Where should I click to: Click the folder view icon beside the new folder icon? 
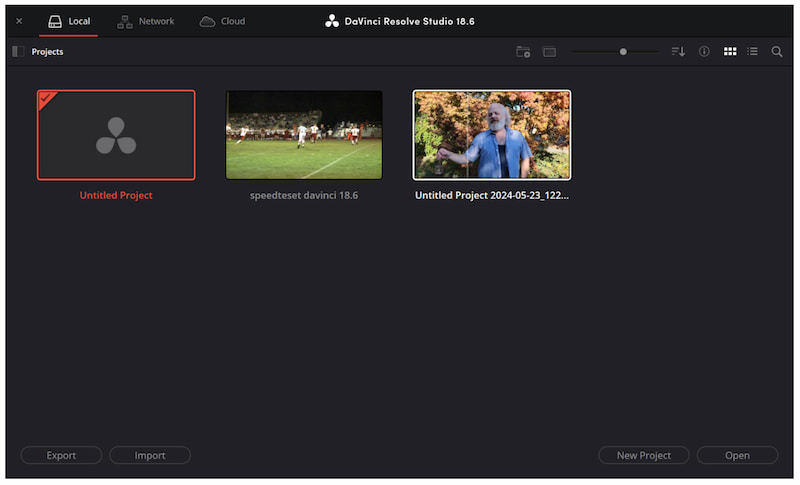click(x=549, y=52)
